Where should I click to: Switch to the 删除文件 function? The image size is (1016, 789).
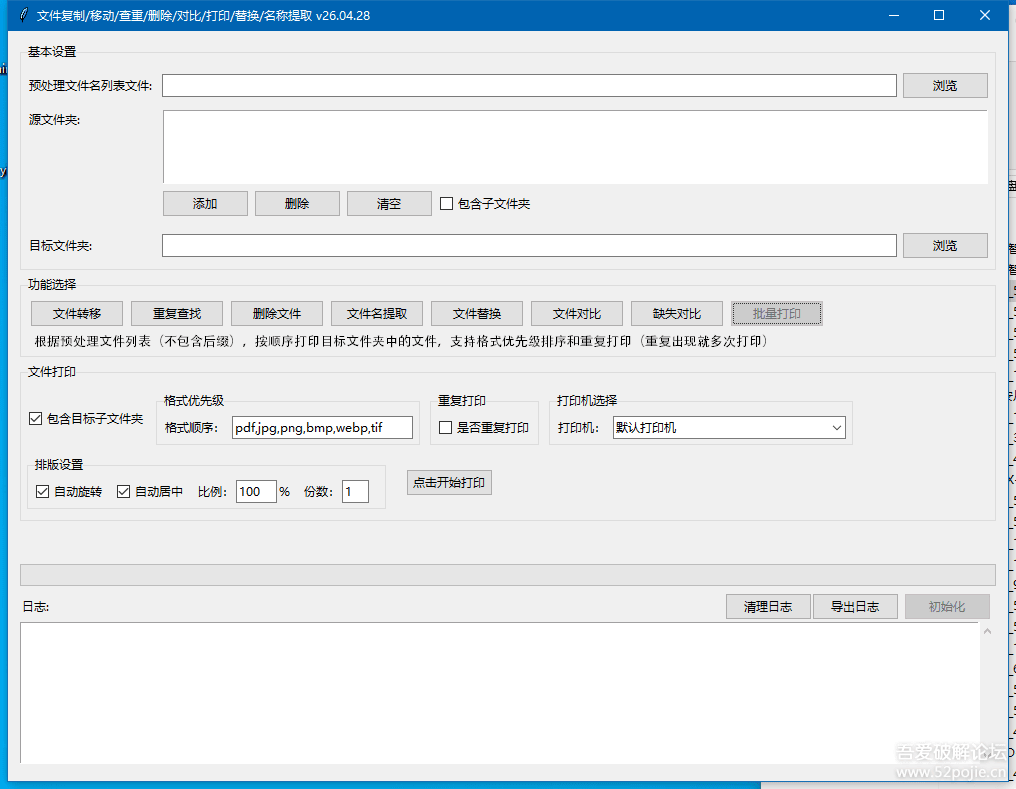[x=277, y=314]
